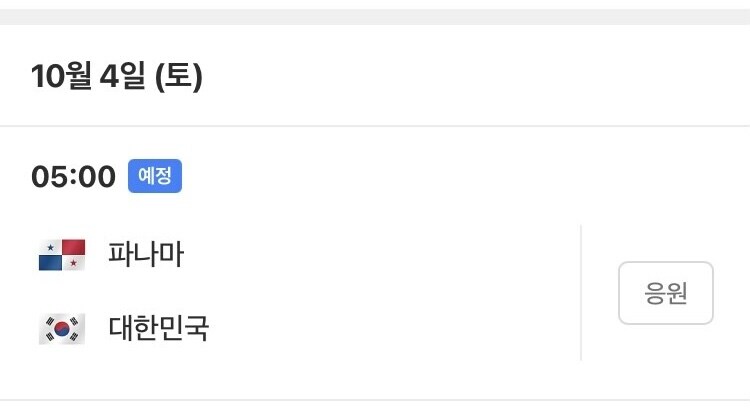Tap the white area below the 응원 button
The height and width of the screenshot is (419, 750).
[x=666, y=360]
